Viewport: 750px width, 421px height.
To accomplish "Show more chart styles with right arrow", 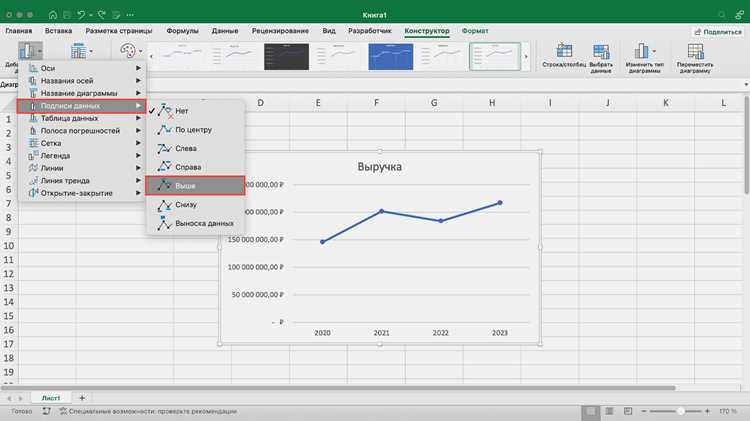I will pos(526,56).
